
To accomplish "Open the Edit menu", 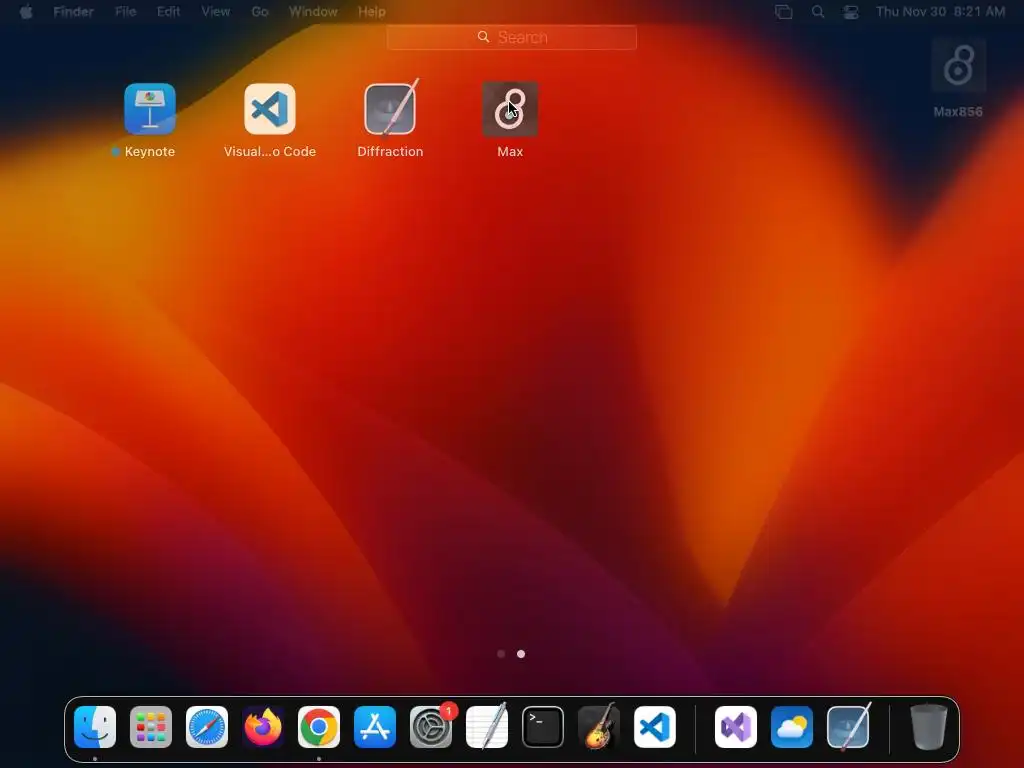I will click(x=168, y=12).
